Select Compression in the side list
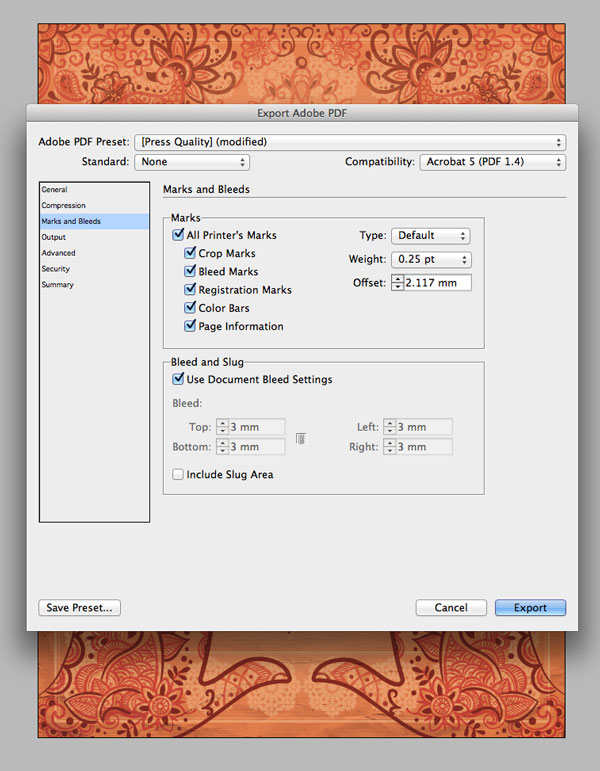600x771 pixels. (94, 206)
